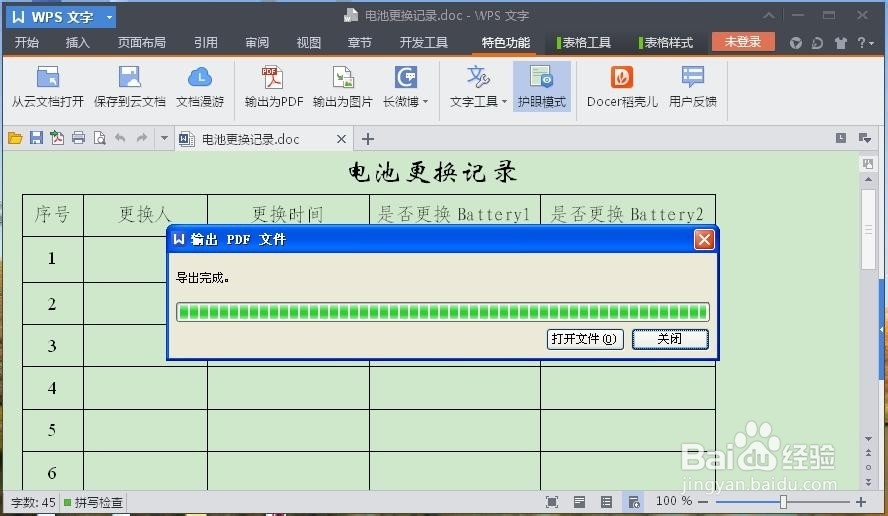Click 打开文件 in the PDF export dialog

(585, 339)
